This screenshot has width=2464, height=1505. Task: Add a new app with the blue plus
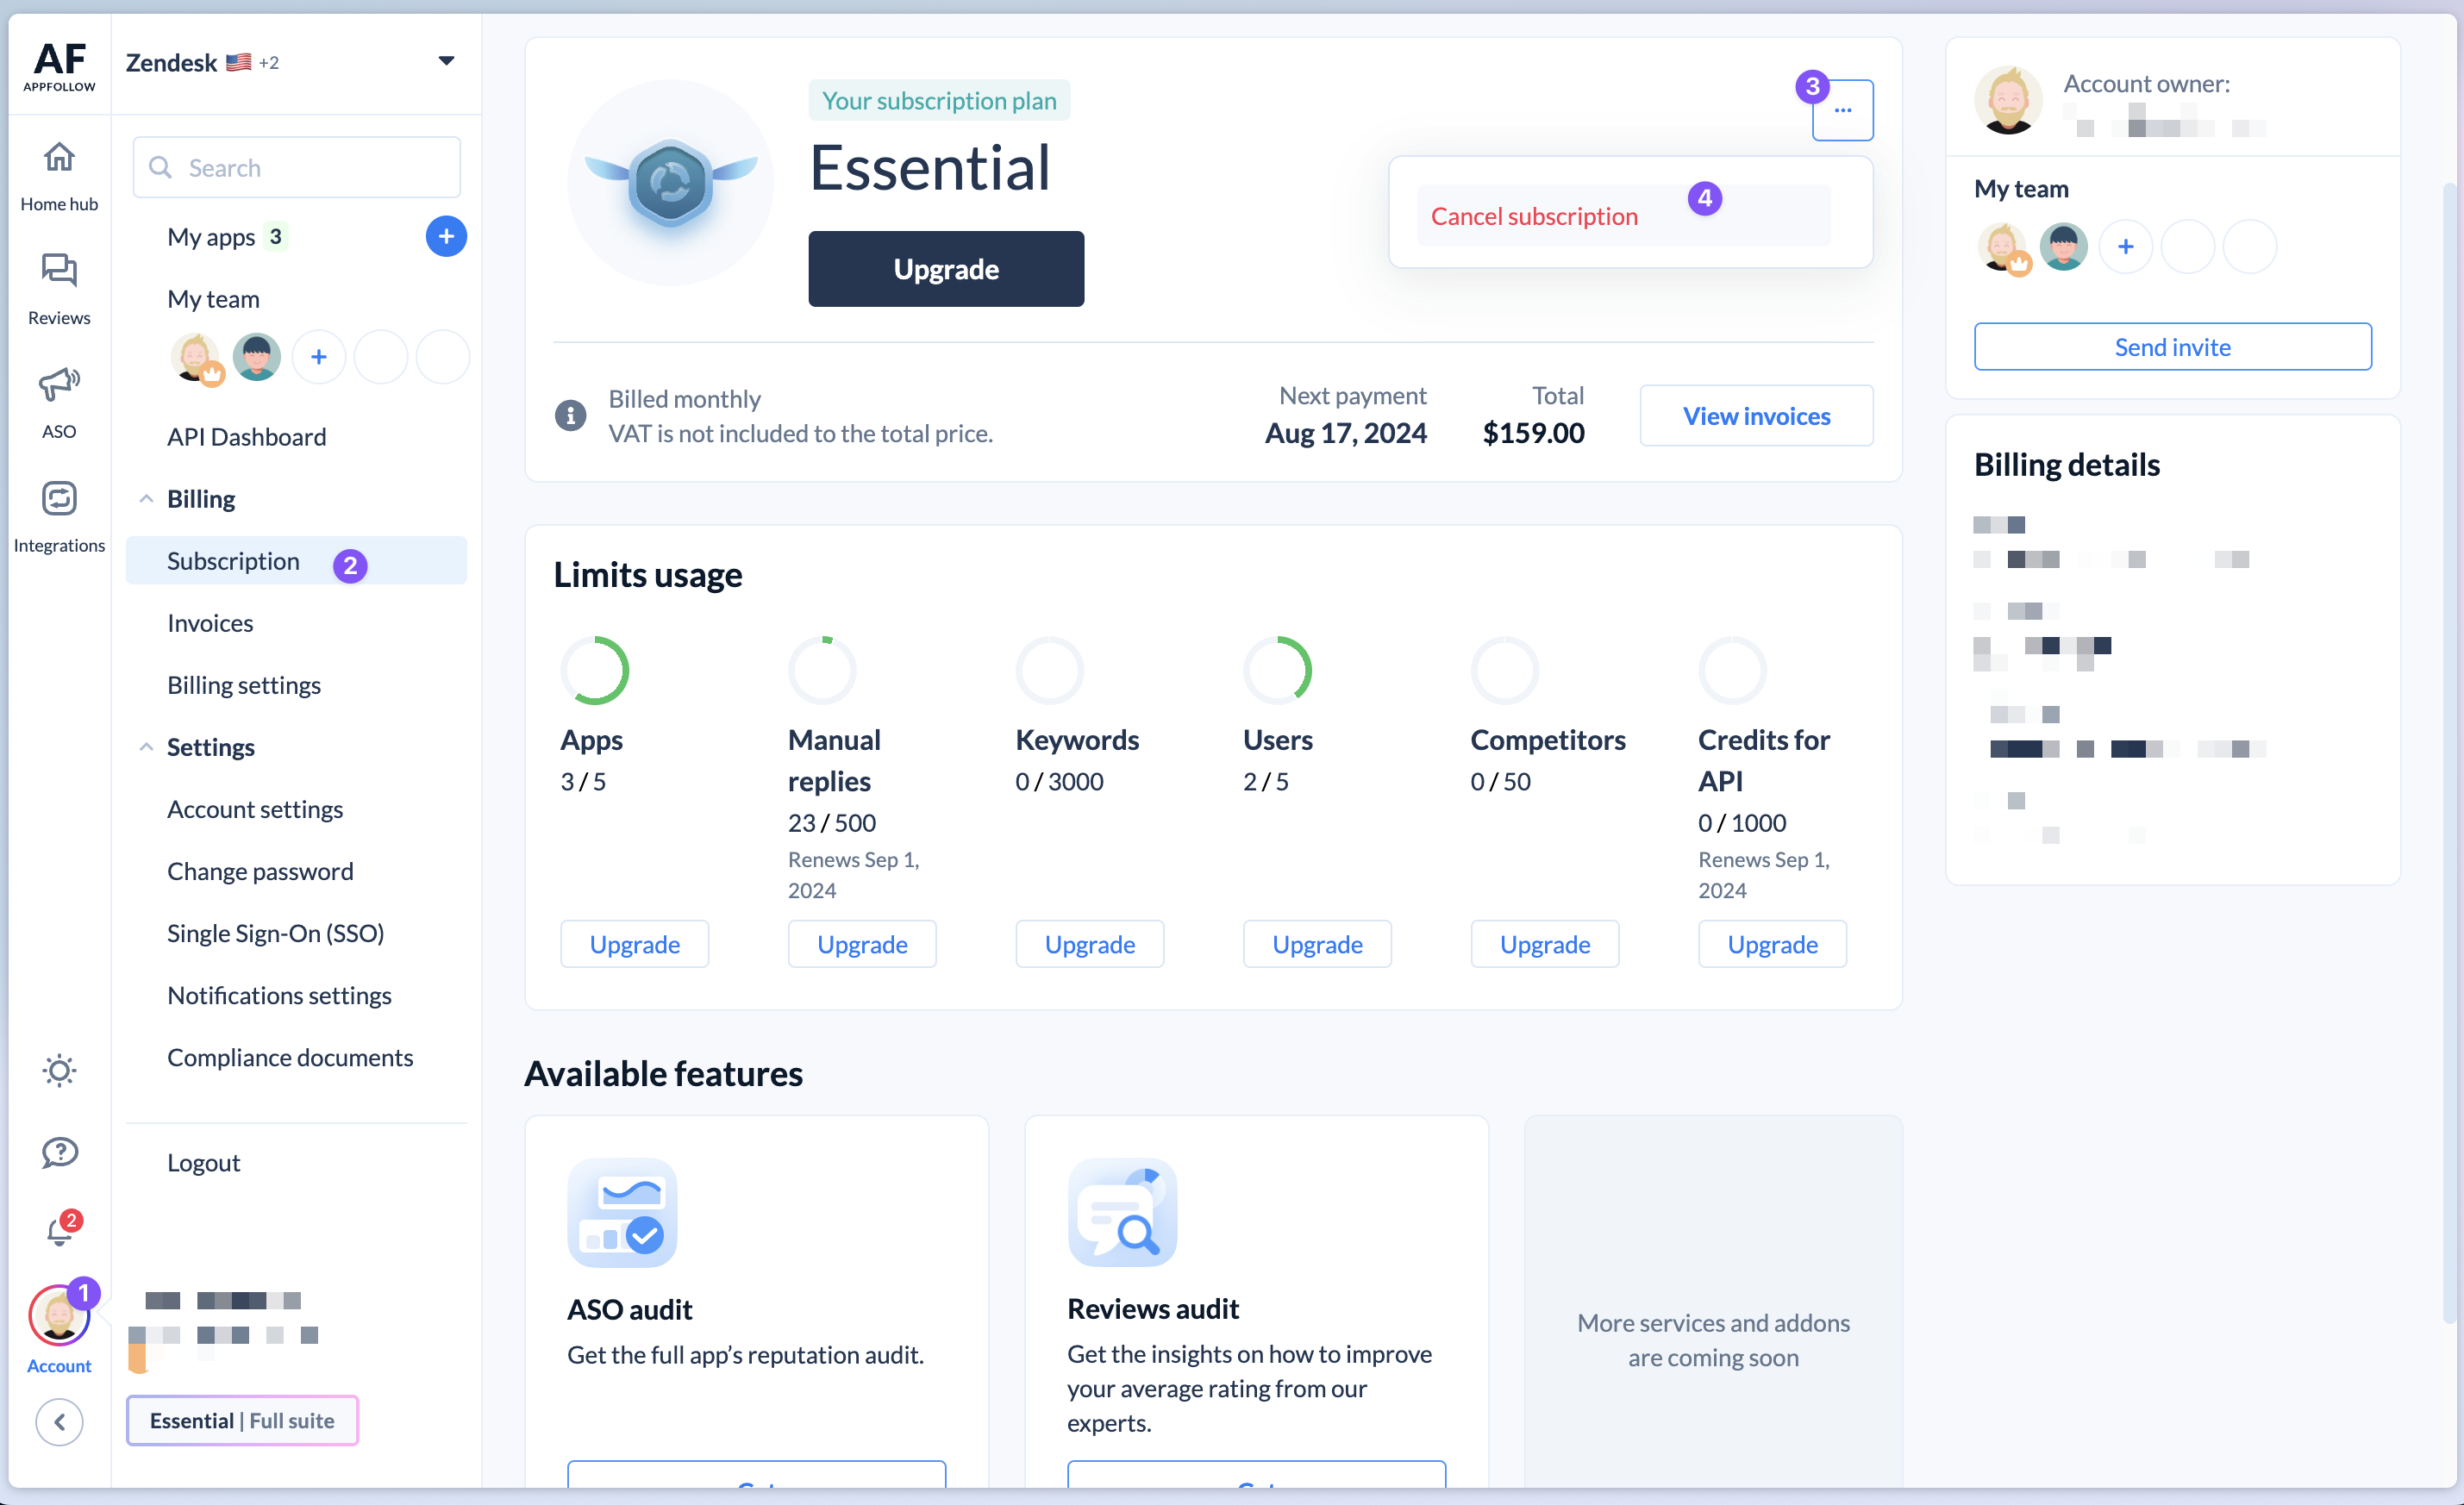[446, 237]
